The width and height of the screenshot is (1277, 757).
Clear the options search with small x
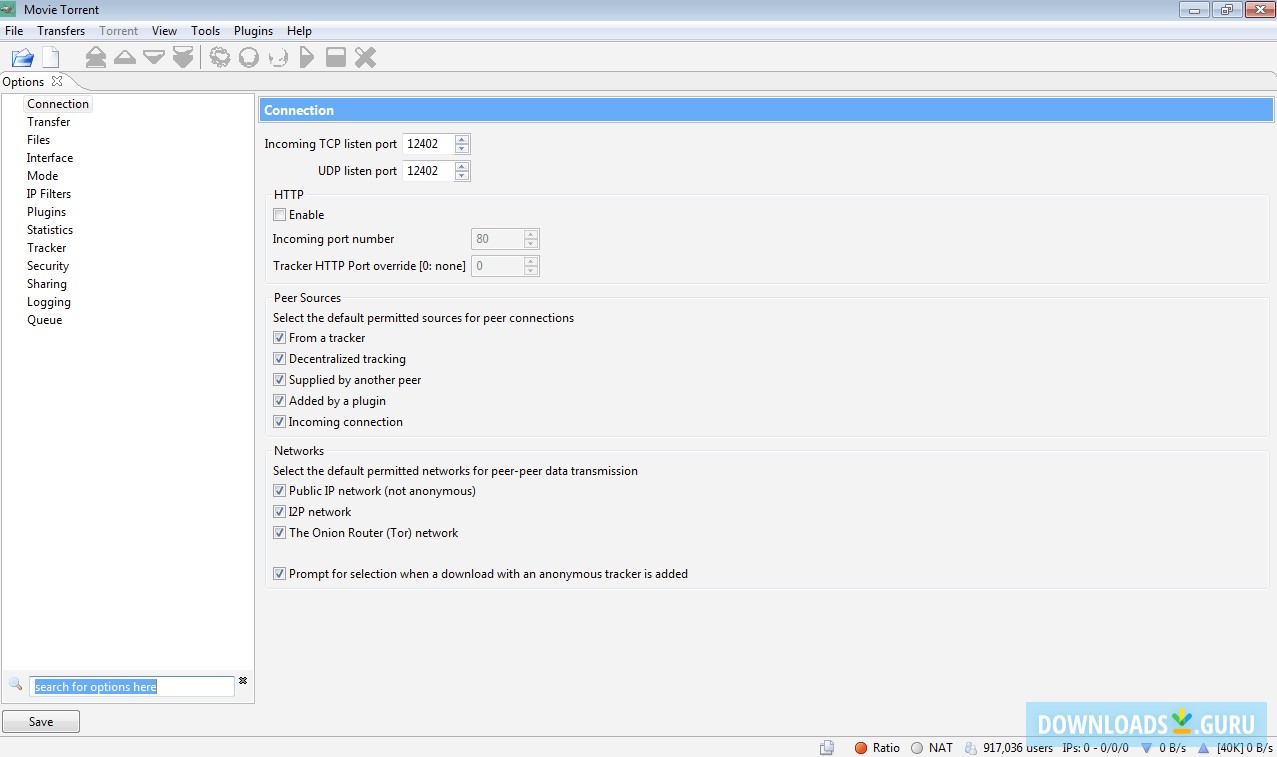(x=243, y=681)
